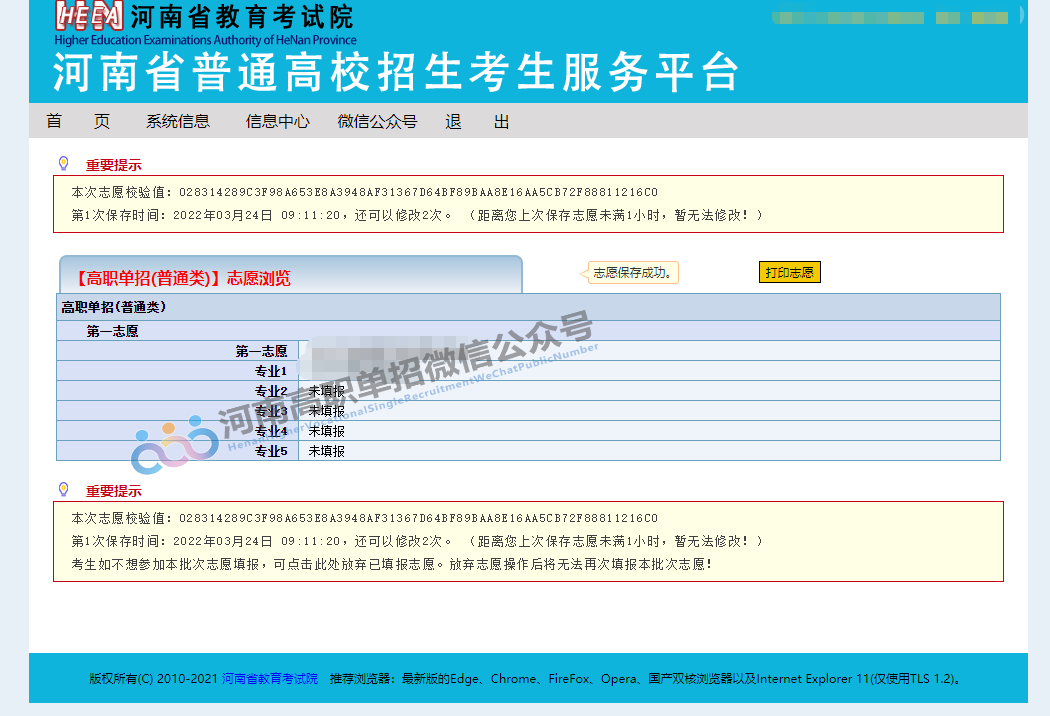Click the 第一志愿 section heading row

point(528,331)
